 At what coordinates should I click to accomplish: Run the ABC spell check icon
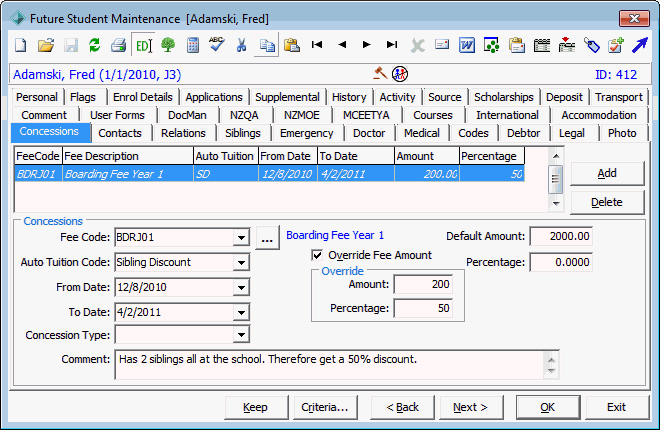217,44
